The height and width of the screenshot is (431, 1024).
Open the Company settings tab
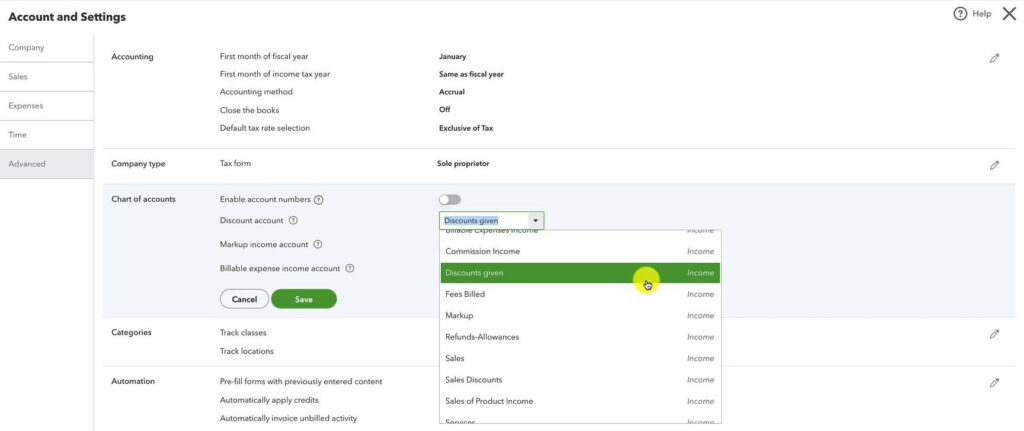[x=47, y=48]
